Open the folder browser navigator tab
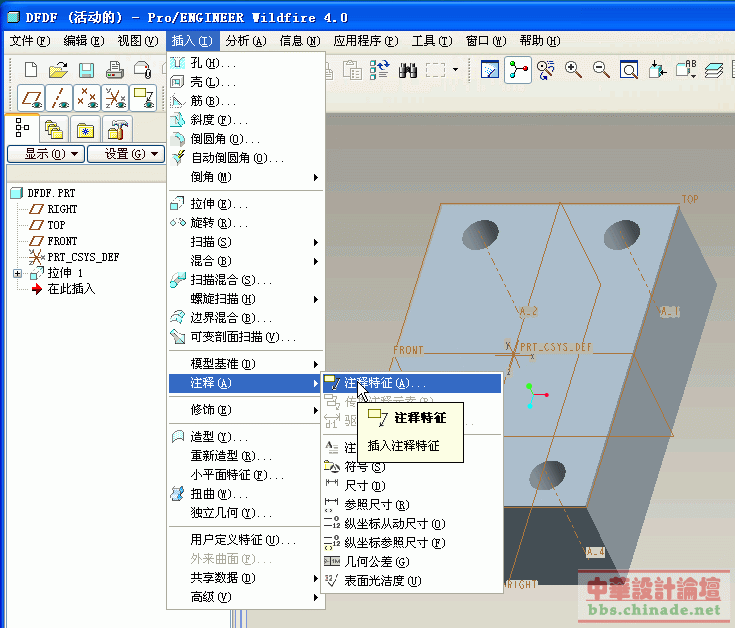Screen dimensions: 735x628 point(53,129)
